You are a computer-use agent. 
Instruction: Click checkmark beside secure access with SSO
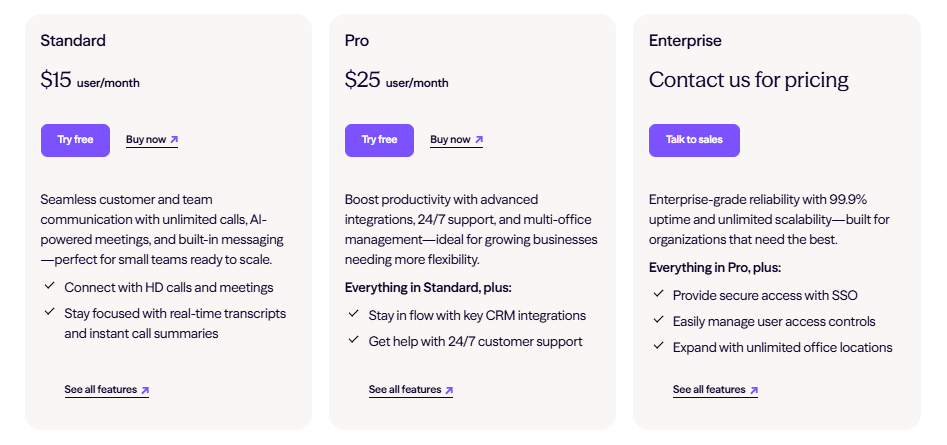tap(658, 294)
